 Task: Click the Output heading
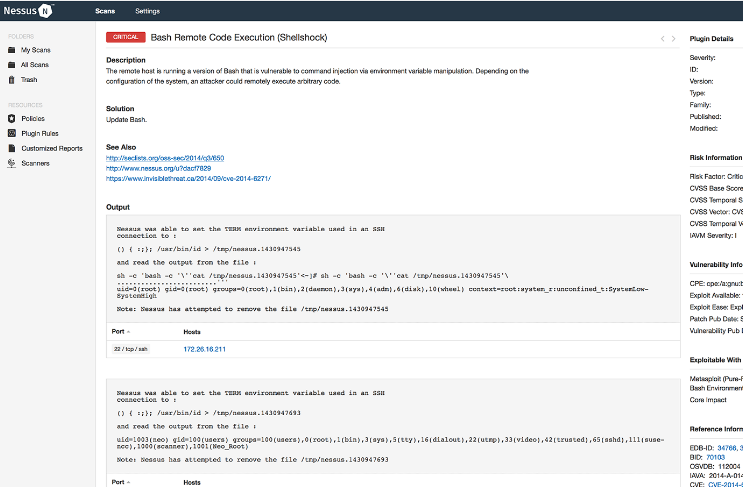coord(118,207)
